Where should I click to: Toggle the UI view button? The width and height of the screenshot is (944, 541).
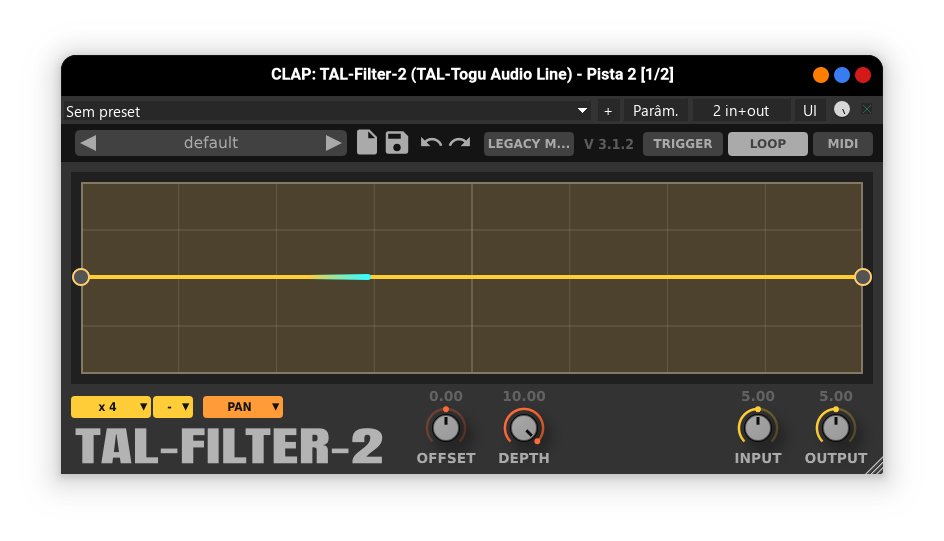click(x=810, y=111)
